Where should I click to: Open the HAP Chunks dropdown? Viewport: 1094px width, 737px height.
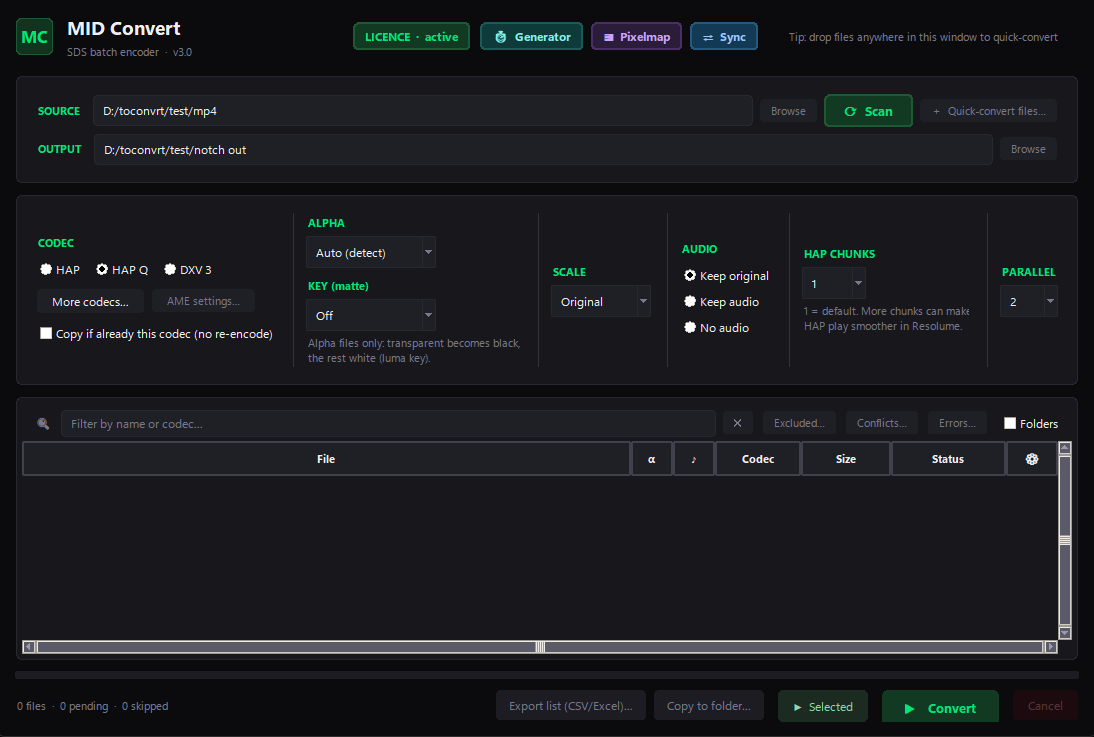(x=834, y=283)
